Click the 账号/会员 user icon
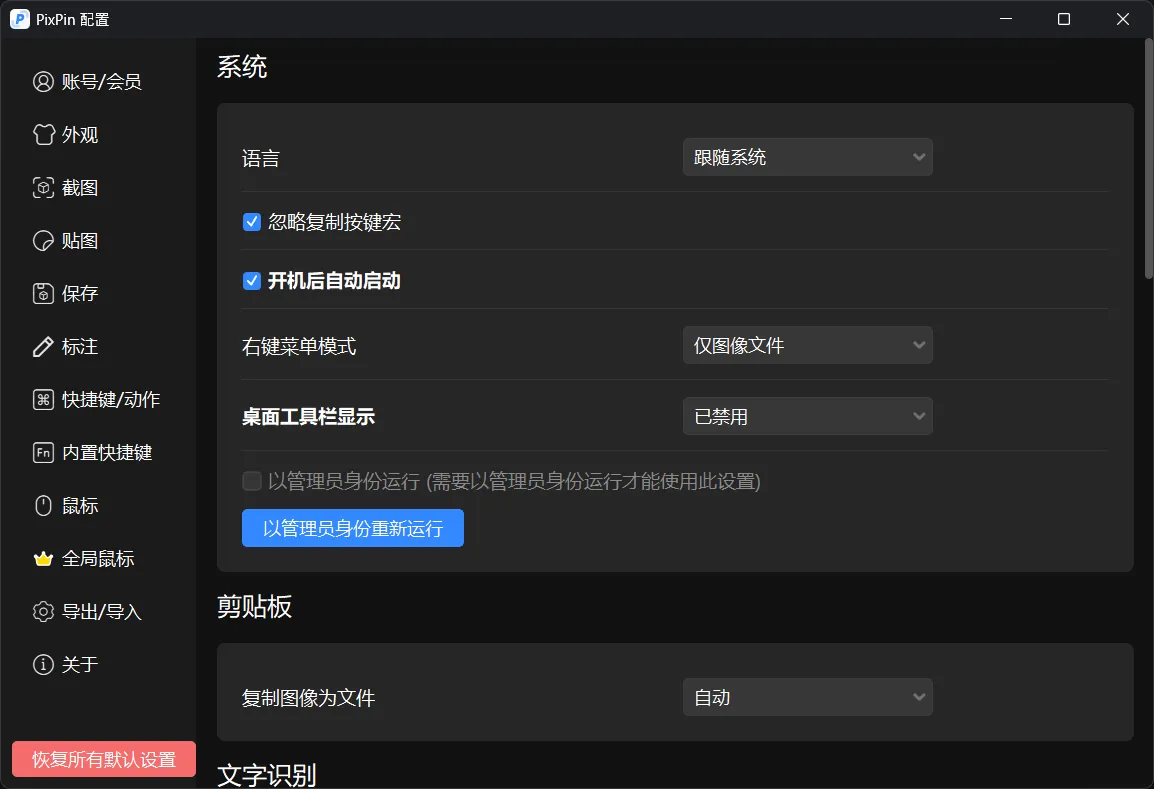 click(43, 82)
